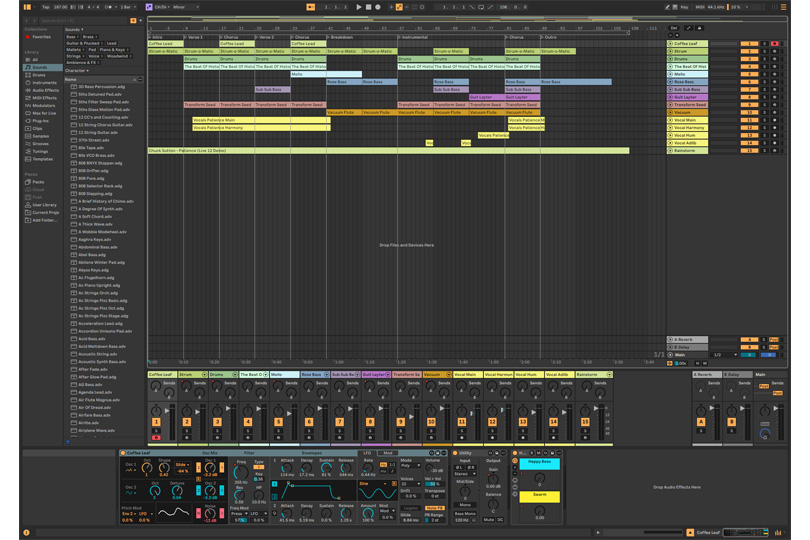
Task: Unfold the Coffee Leaf track
Action: pyautogui.click(x=671, y=44)
